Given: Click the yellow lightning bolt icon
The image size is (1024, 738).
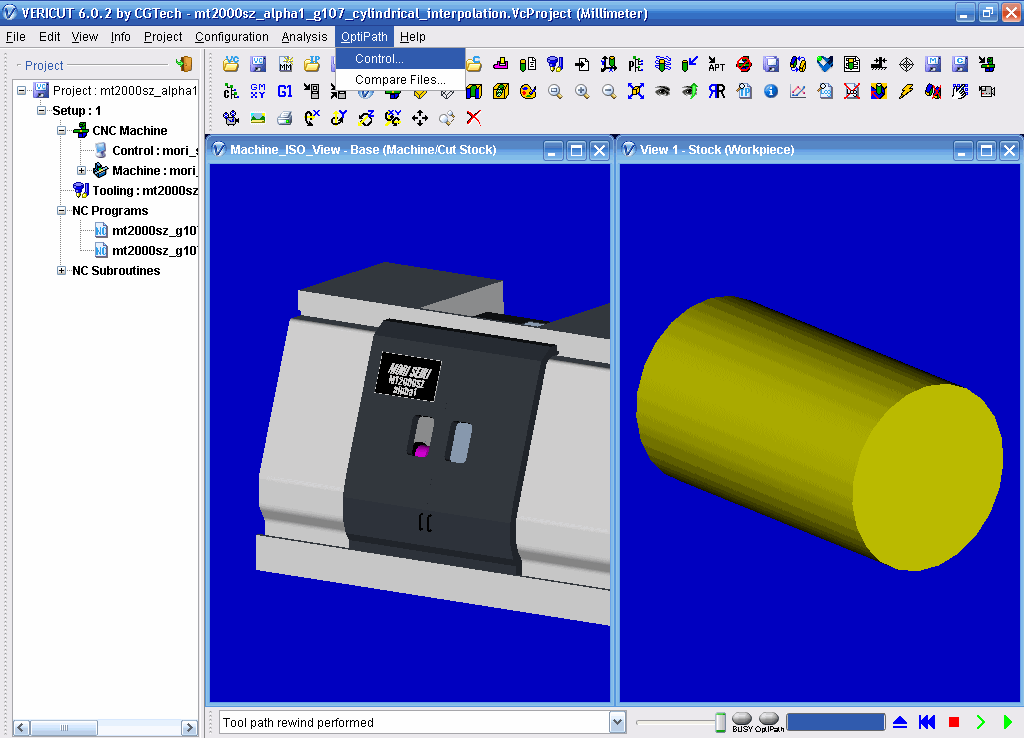Looking at the screenshot, I should pyautogui.click(x=906, y=91).
